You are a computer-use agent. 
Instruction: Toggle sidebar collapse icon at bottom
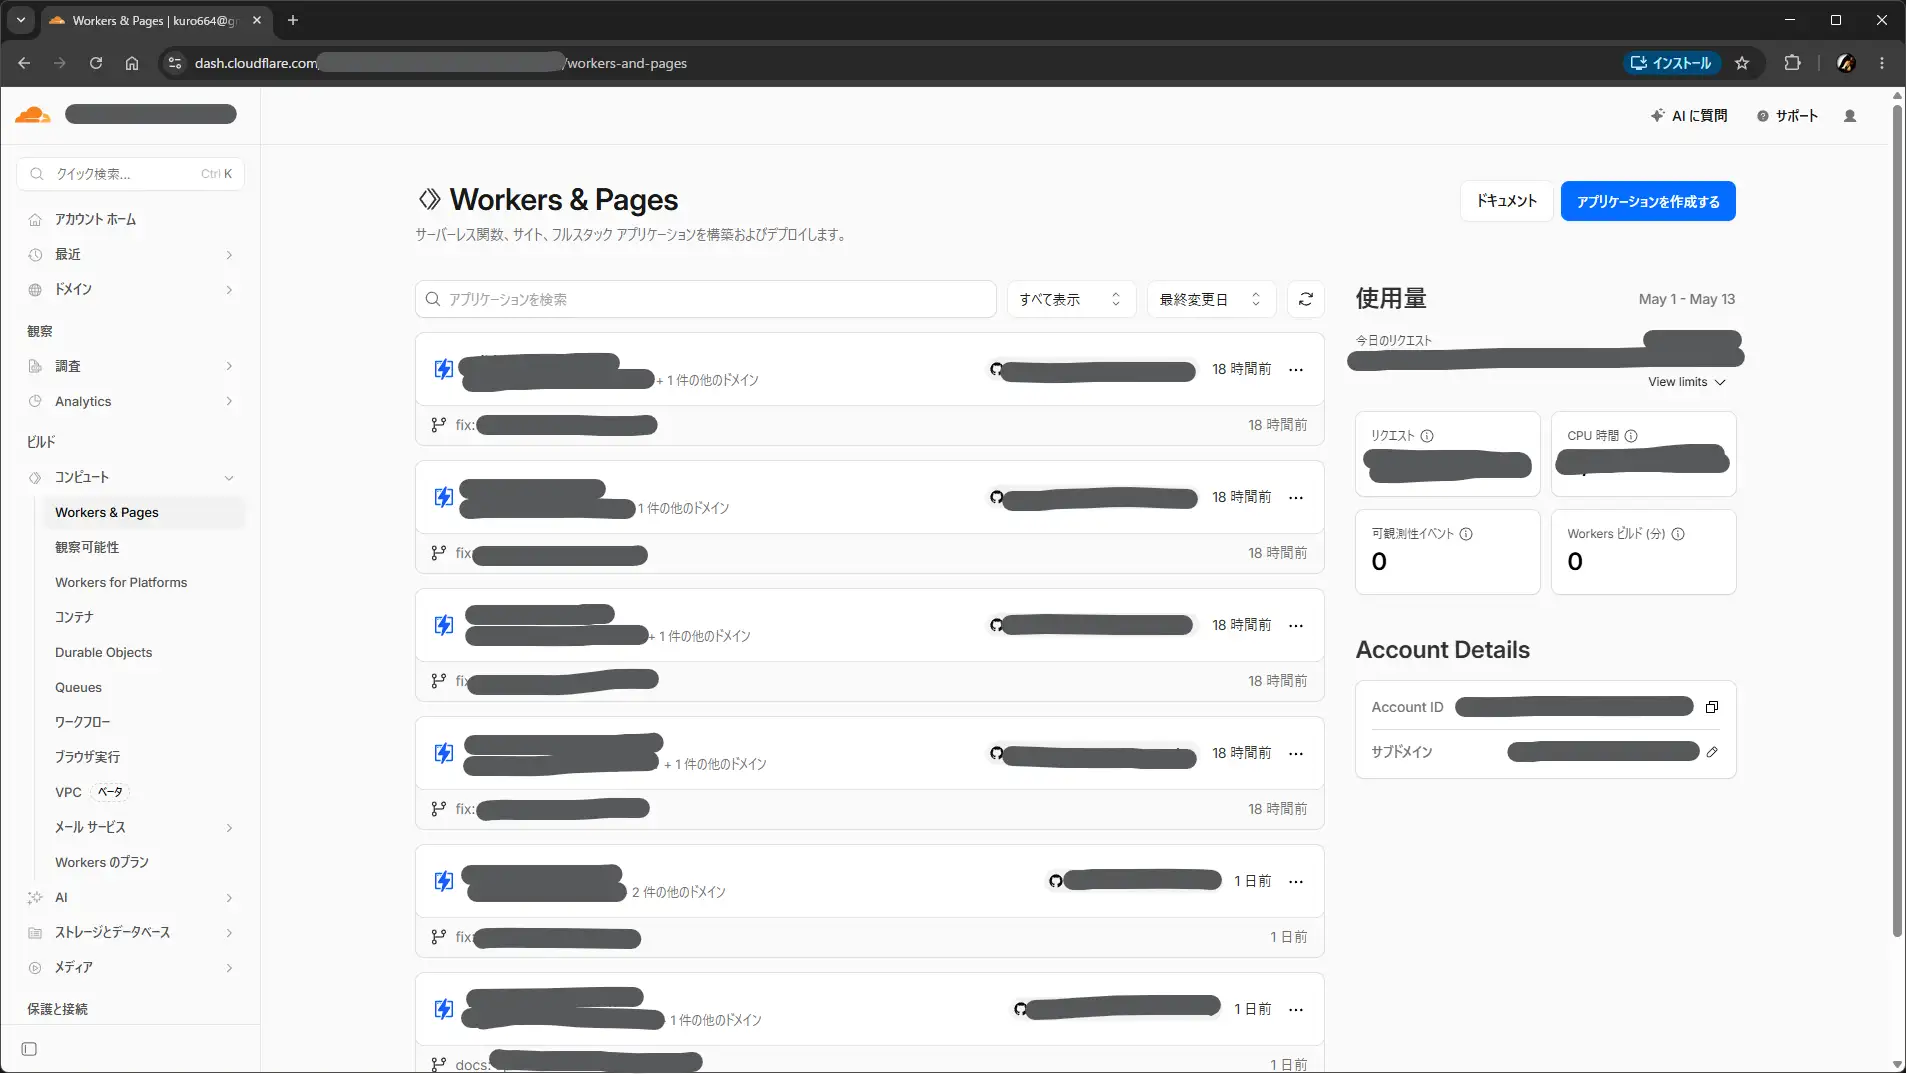pyautogui.click(x=29, y=1049)
